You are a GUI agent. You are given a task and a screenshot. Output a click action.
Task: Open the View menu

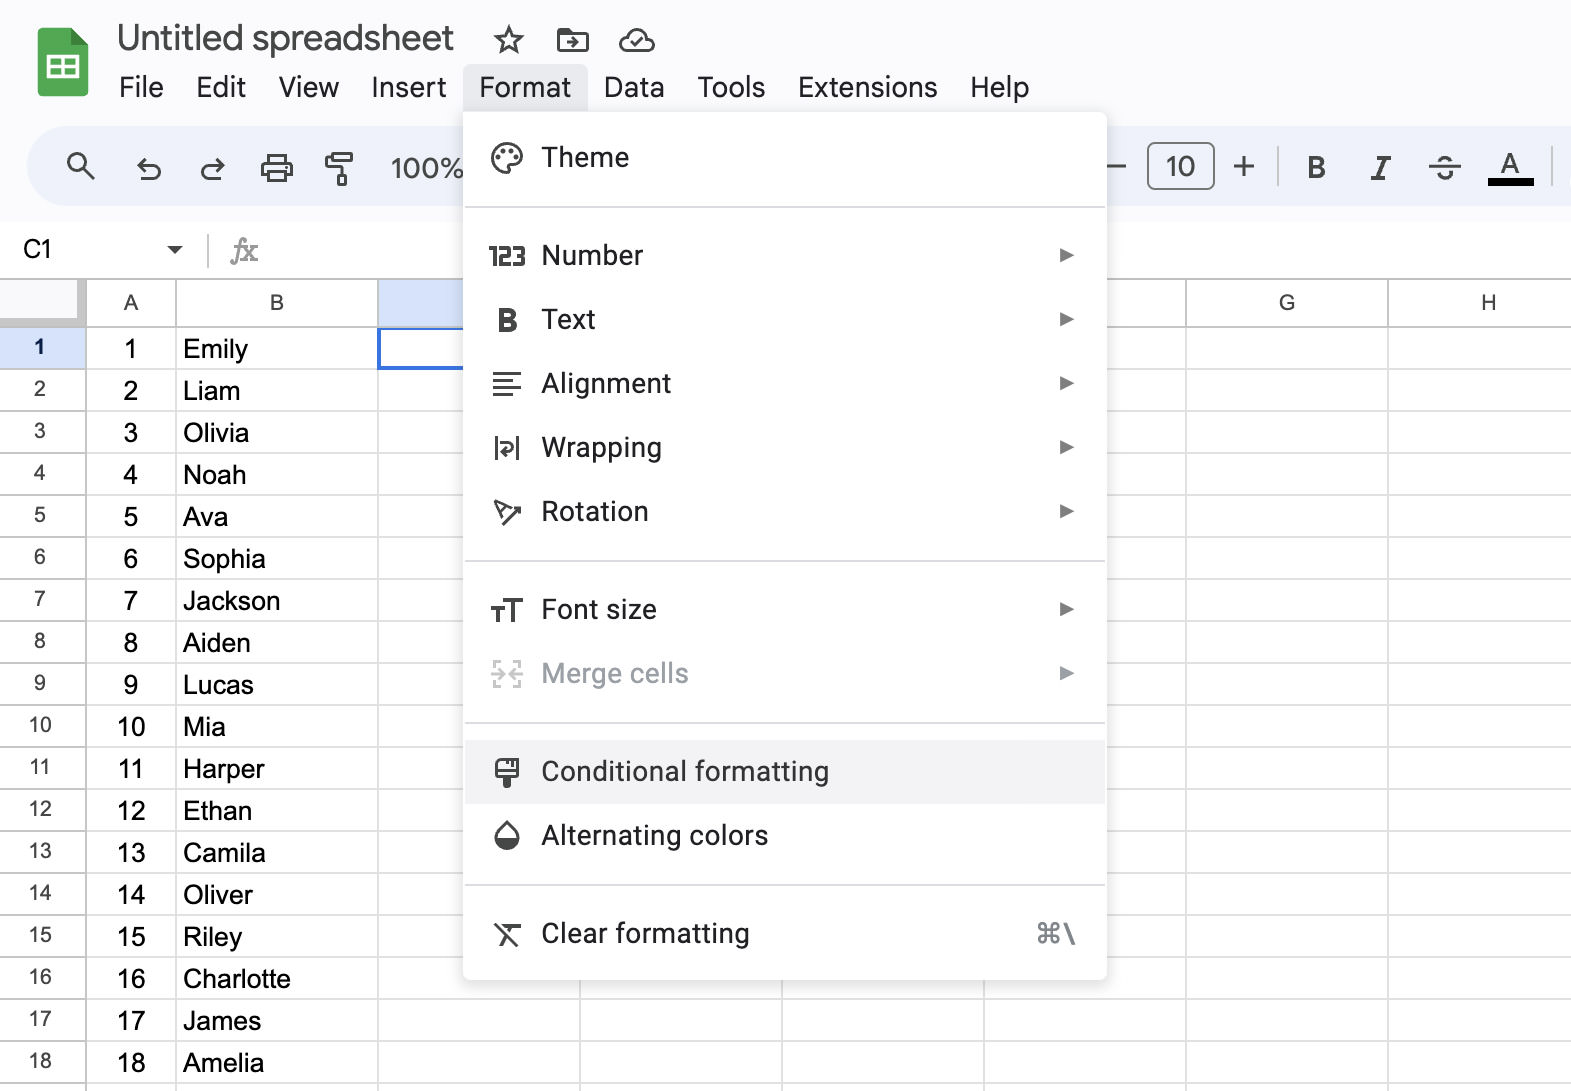pyautogui.click(x=308, y=87)
